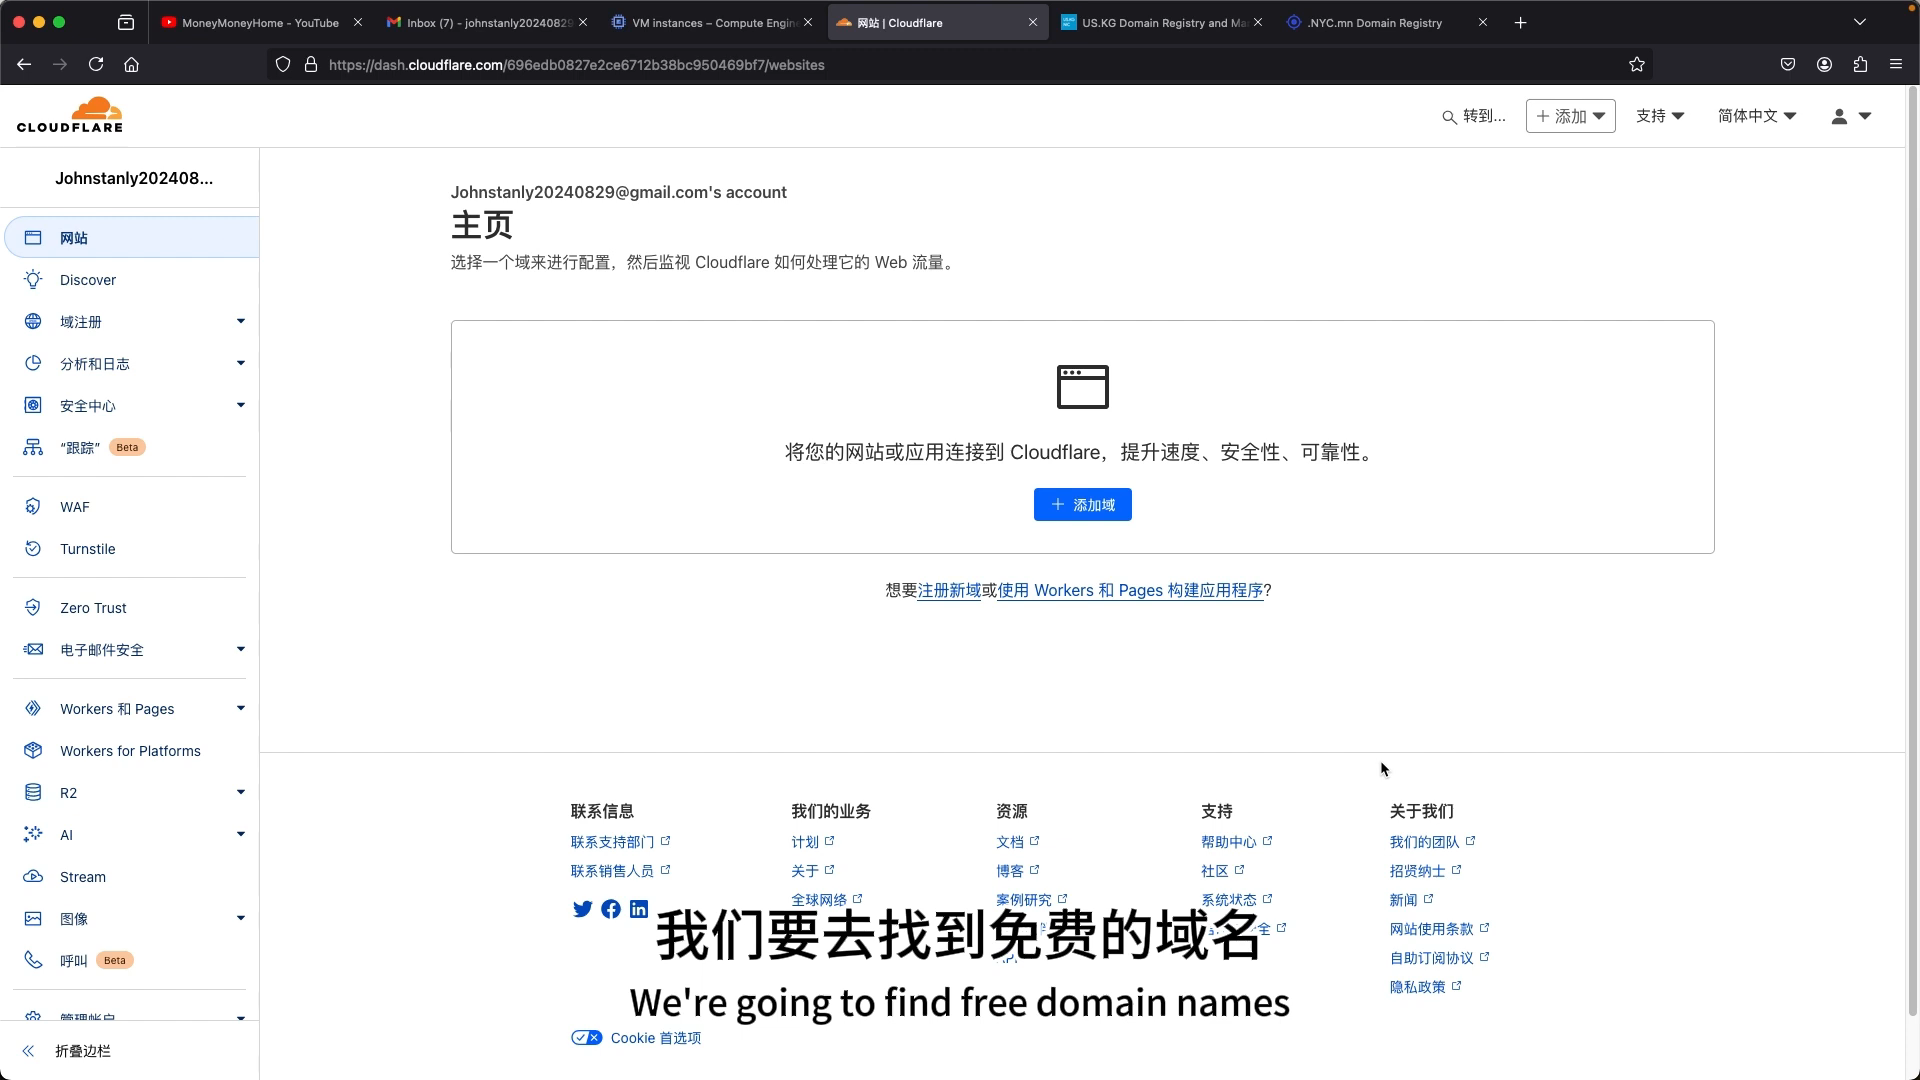Click the Workers 和 Pages icon
This screenshot has height=1080, width=1920.
click(x=33, y=709)
